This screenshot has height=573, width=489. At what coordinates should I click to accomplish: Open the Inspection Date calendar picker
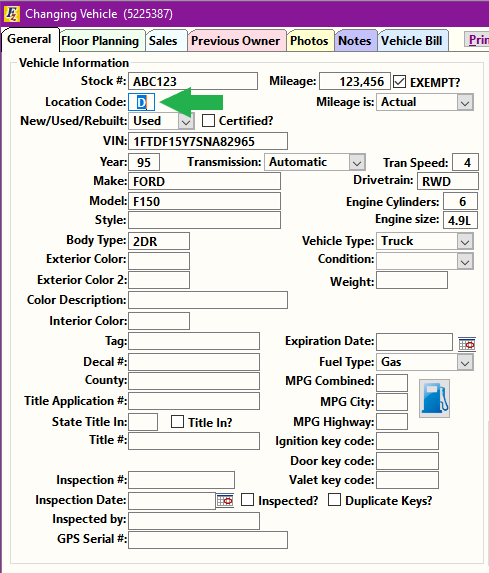(225, 500)
